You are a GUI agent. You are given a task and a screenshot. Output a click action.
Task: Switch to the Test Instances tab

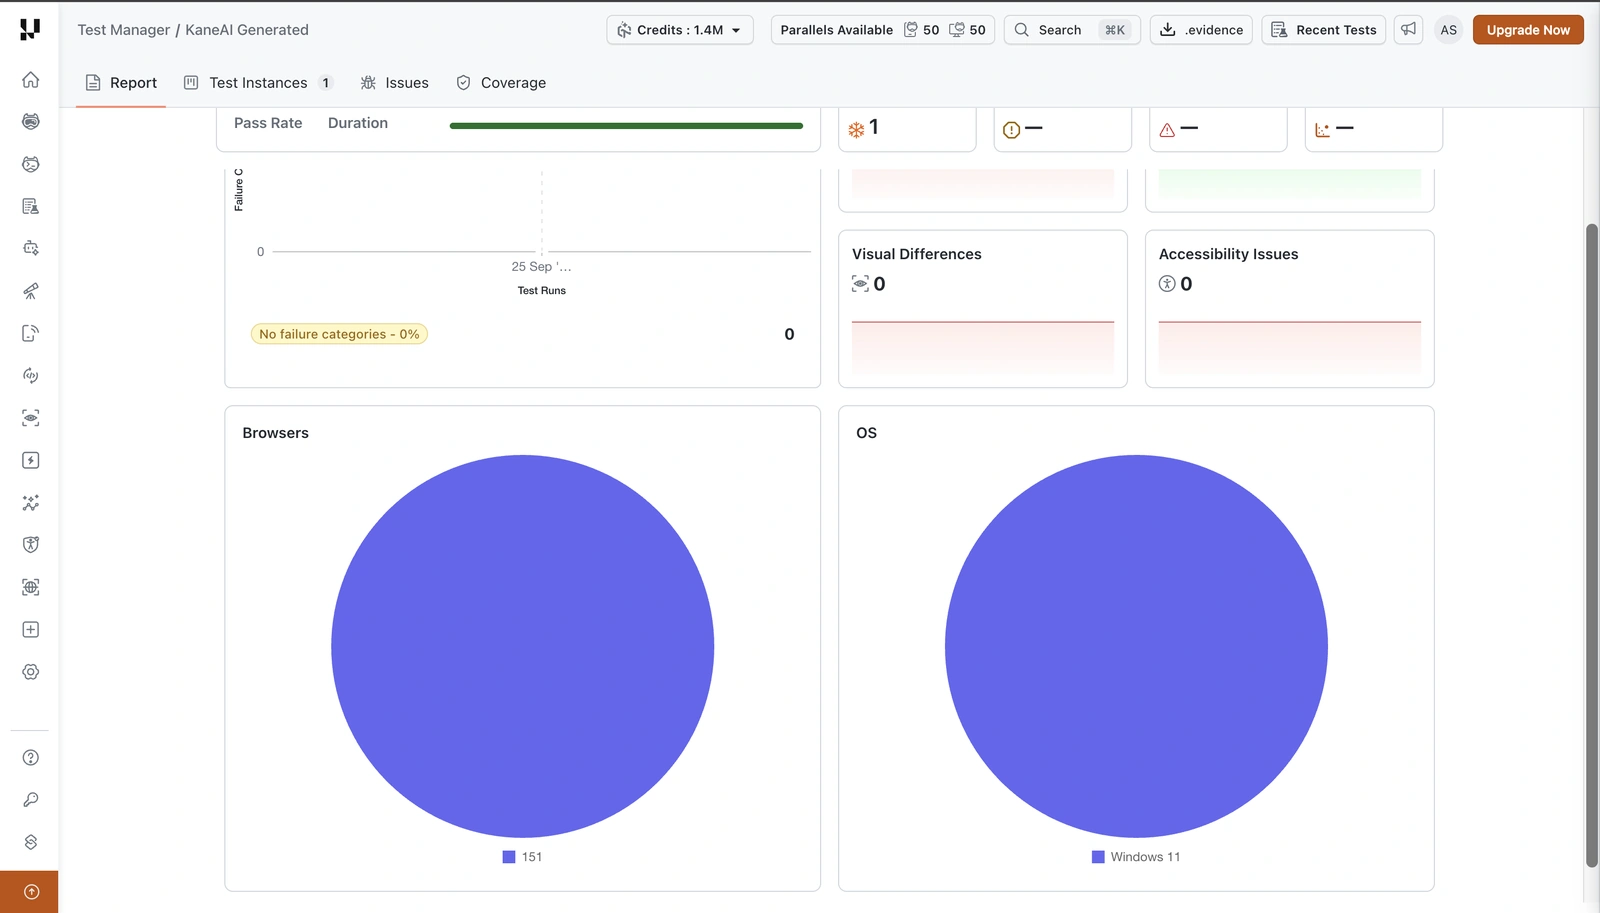click(x=258, y=83)
